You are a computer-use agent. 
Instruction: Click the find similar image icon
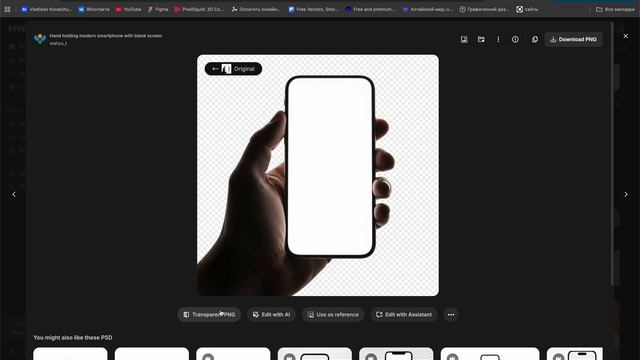(x=464, y=40)
